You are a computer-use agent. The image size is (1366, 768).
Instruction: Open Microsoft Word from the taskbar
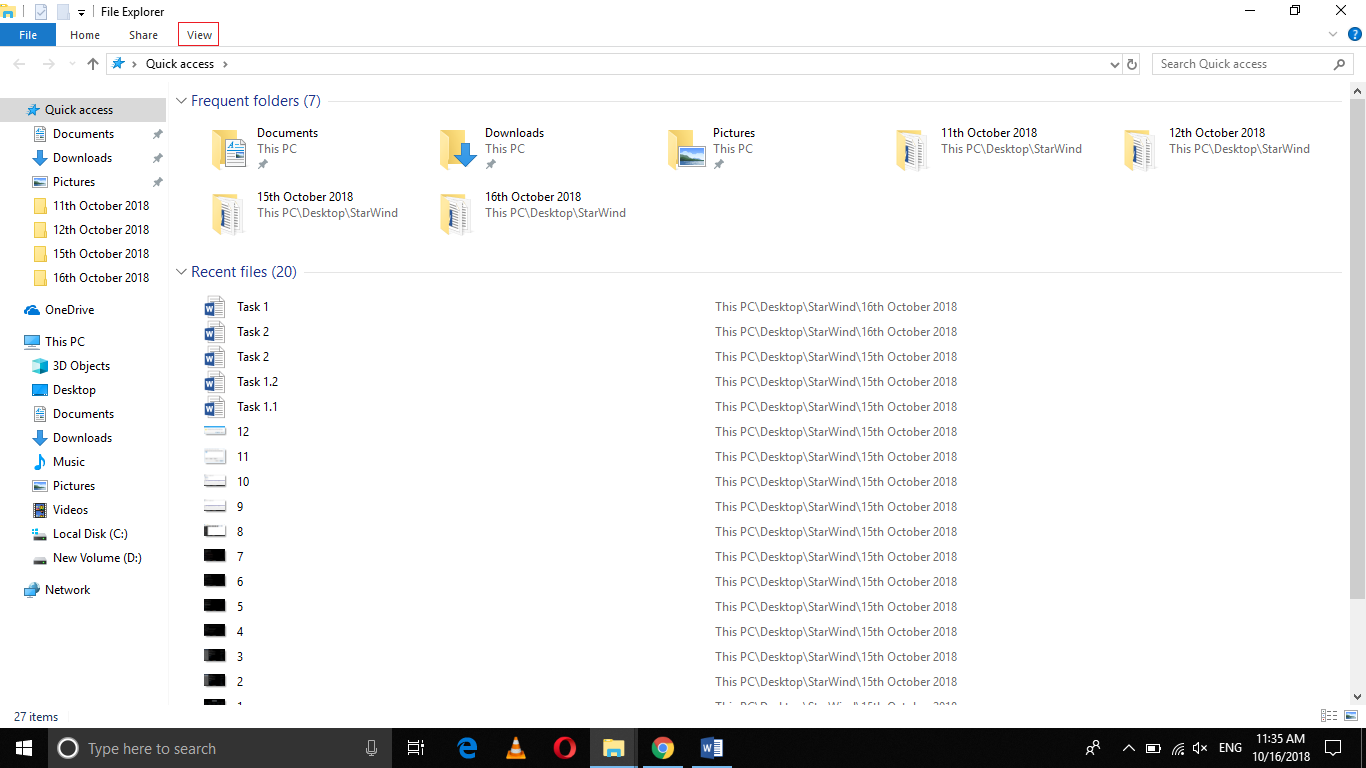(712, 748)
